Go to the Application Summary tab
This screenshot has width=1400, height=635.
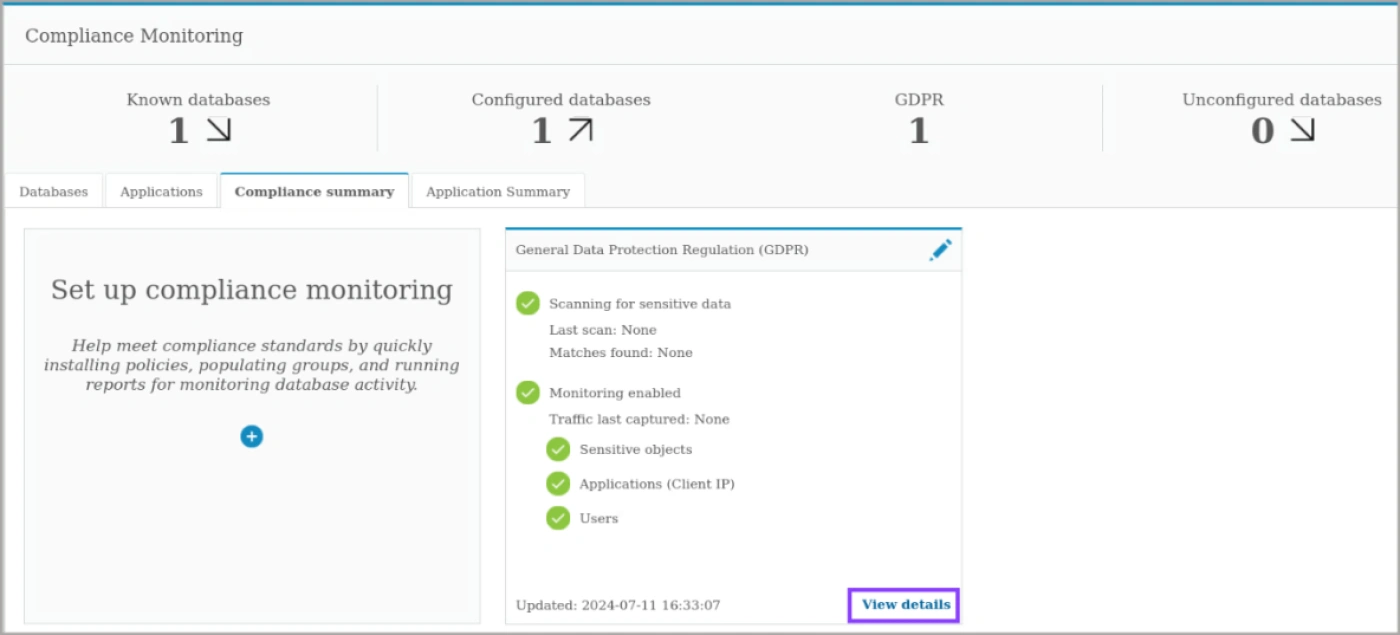tap(498, 192)
